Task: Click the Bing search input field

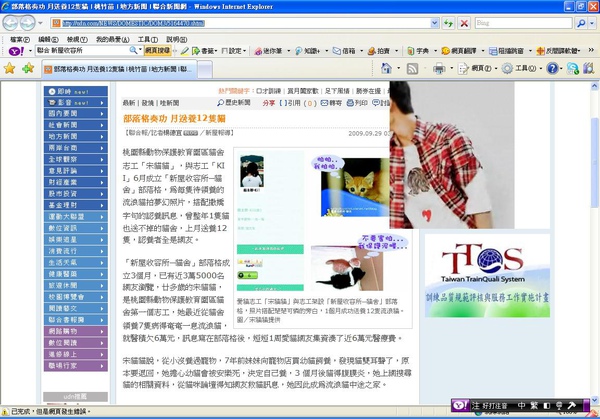Action: 523,23
